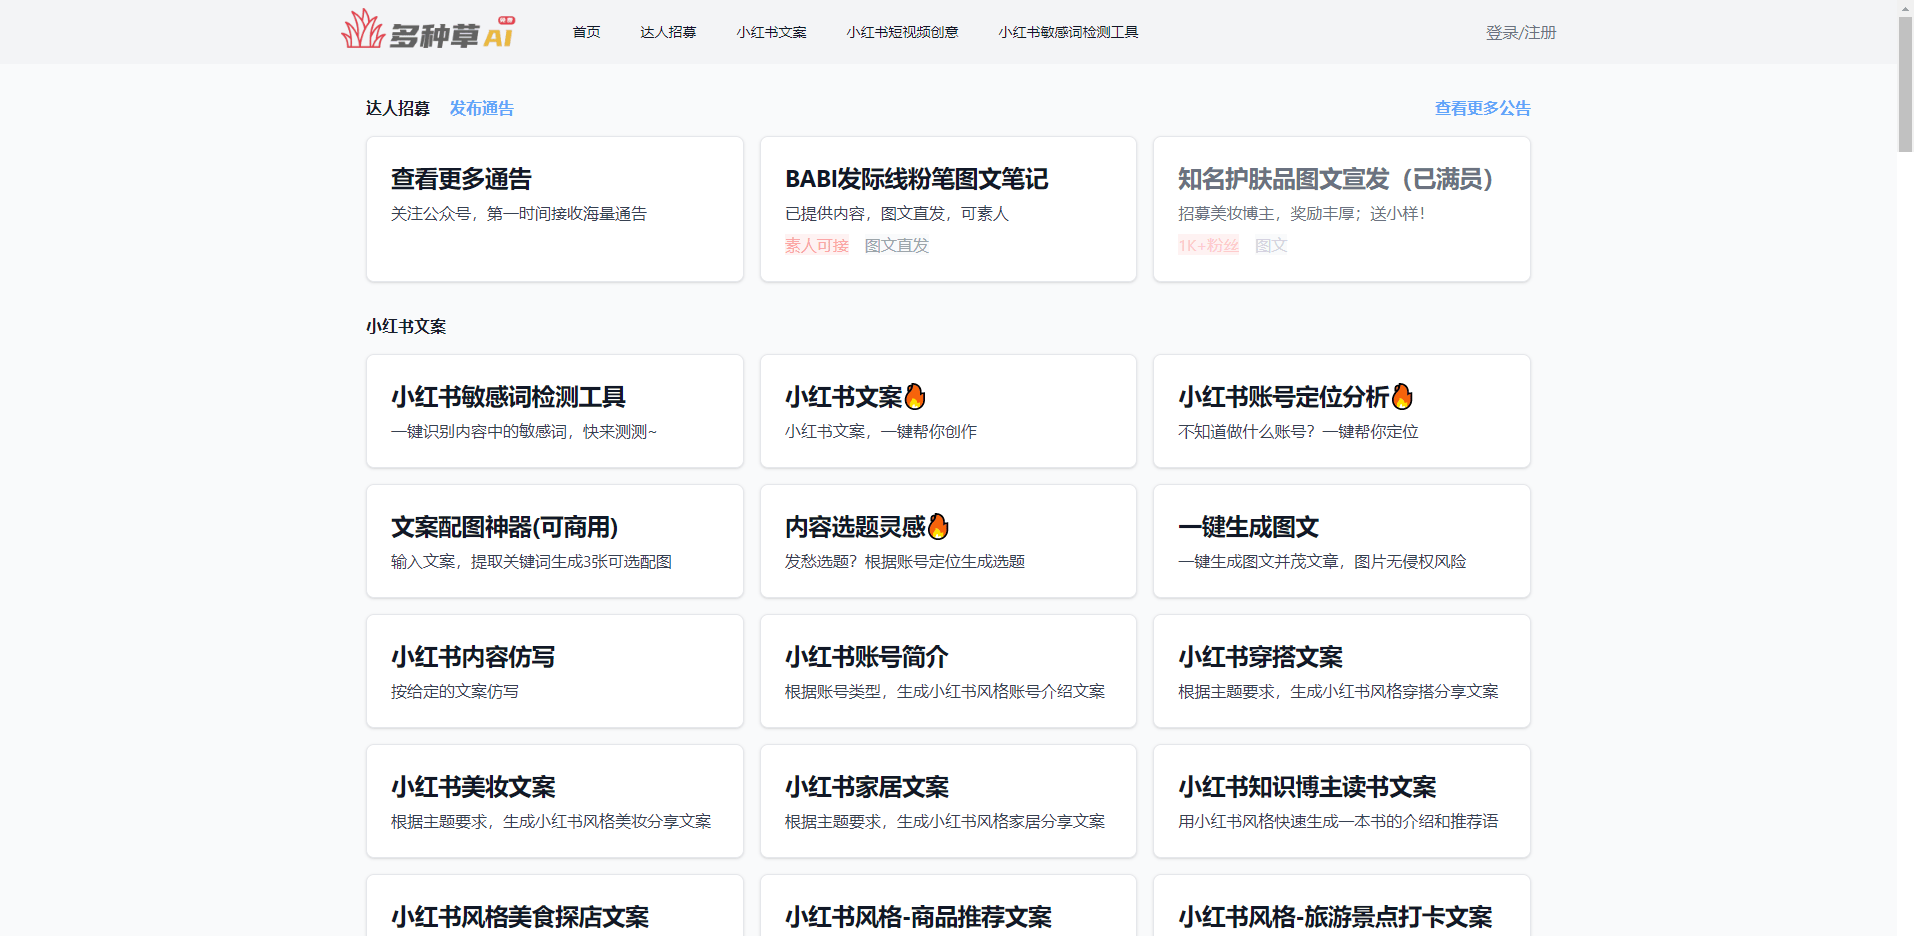This screenshot has height=936, width=1914.
Task: Click the 发布通告 link
Action: (x=481, y=108)
